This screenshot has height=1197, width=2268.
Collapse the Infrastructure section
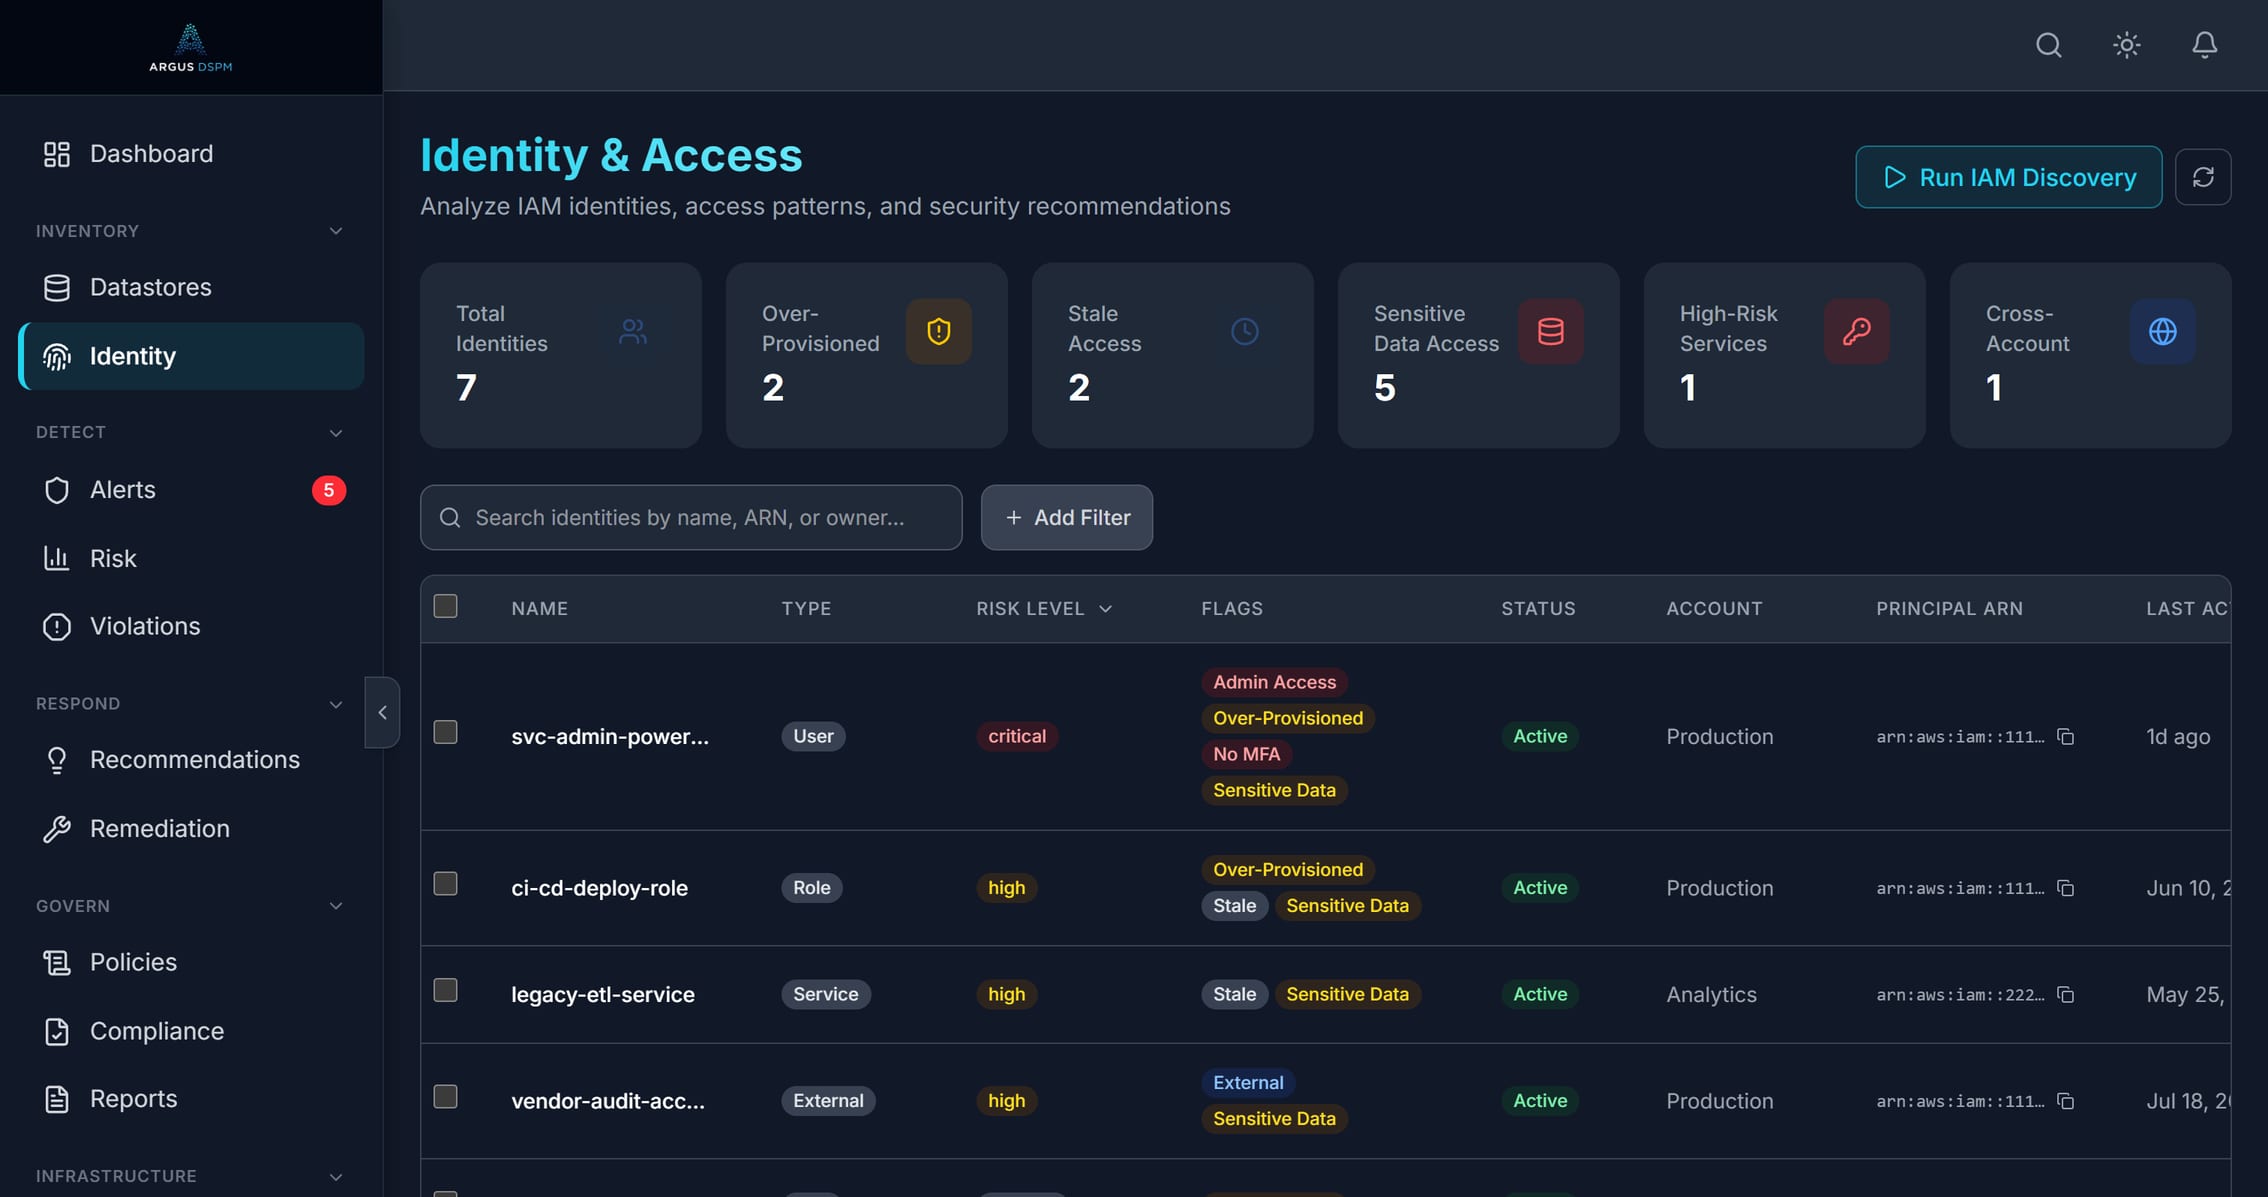click(336, 1177)
